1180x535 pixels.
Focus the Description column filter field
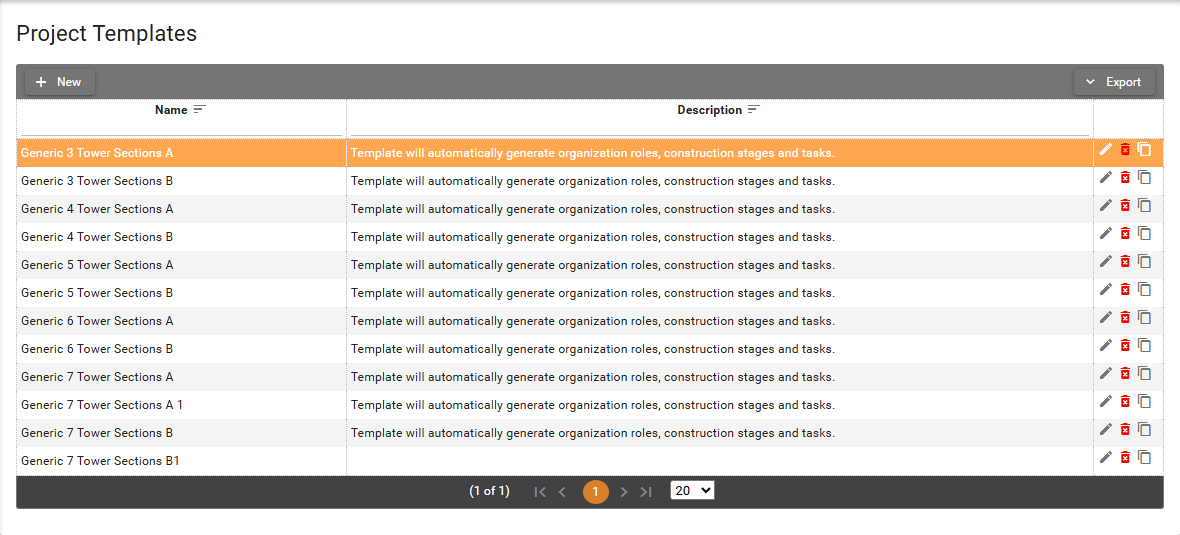[x=719, y=128]
